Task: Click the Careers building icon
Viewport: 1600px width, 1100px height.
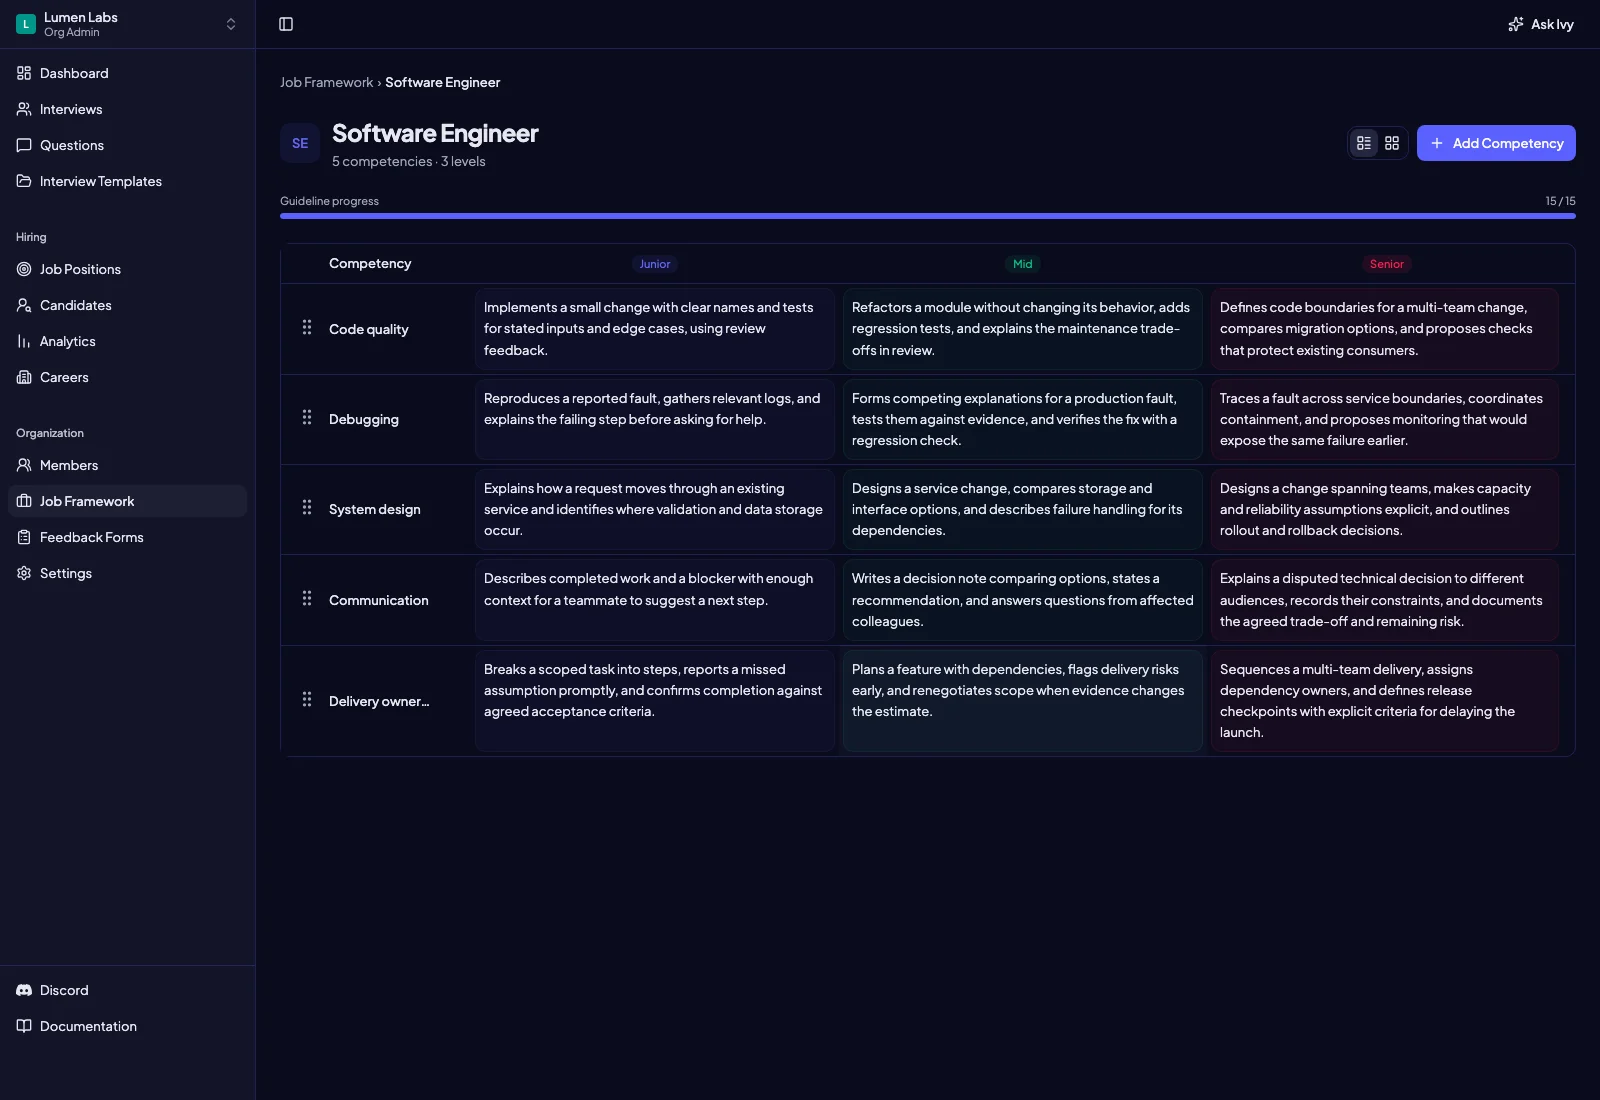Action: (24, 377)
